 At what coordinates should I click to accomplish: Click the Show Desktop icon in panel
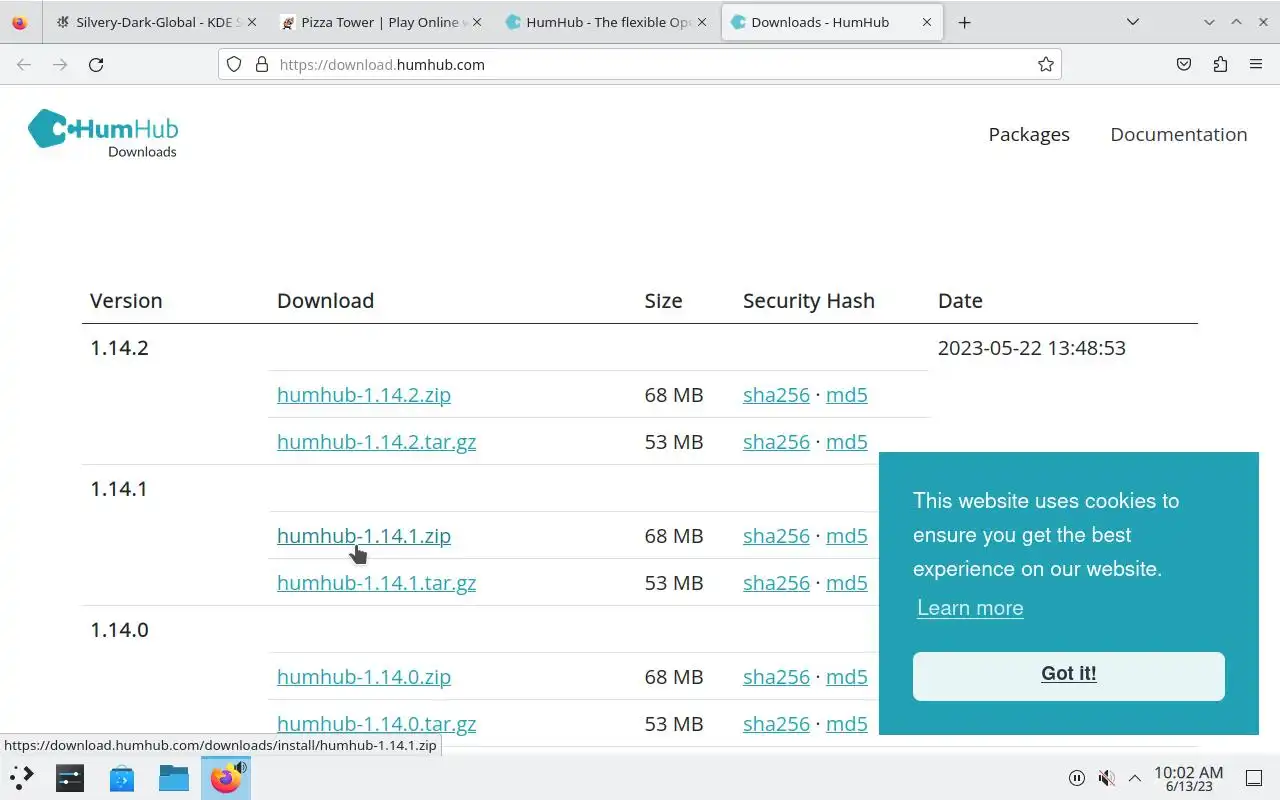point(1254,778)
